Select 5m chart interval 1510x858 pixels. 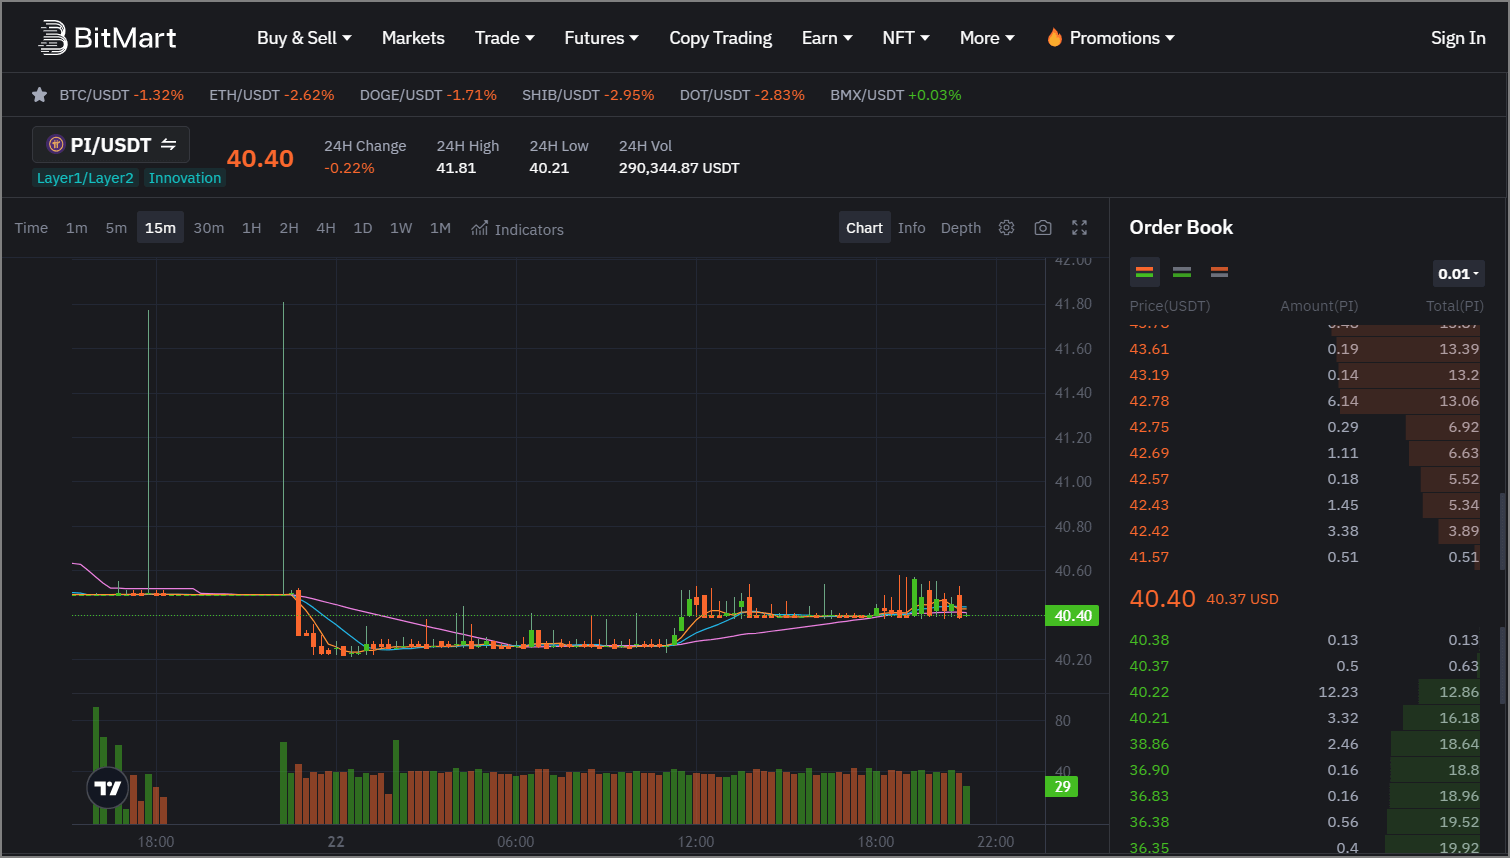click(x=116, y=228)
